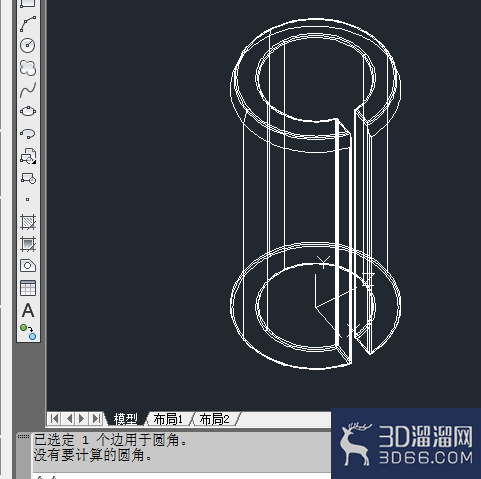Choose the Multiline Text A tool
The width and height of the screenshot is (481, 479).
28,310
